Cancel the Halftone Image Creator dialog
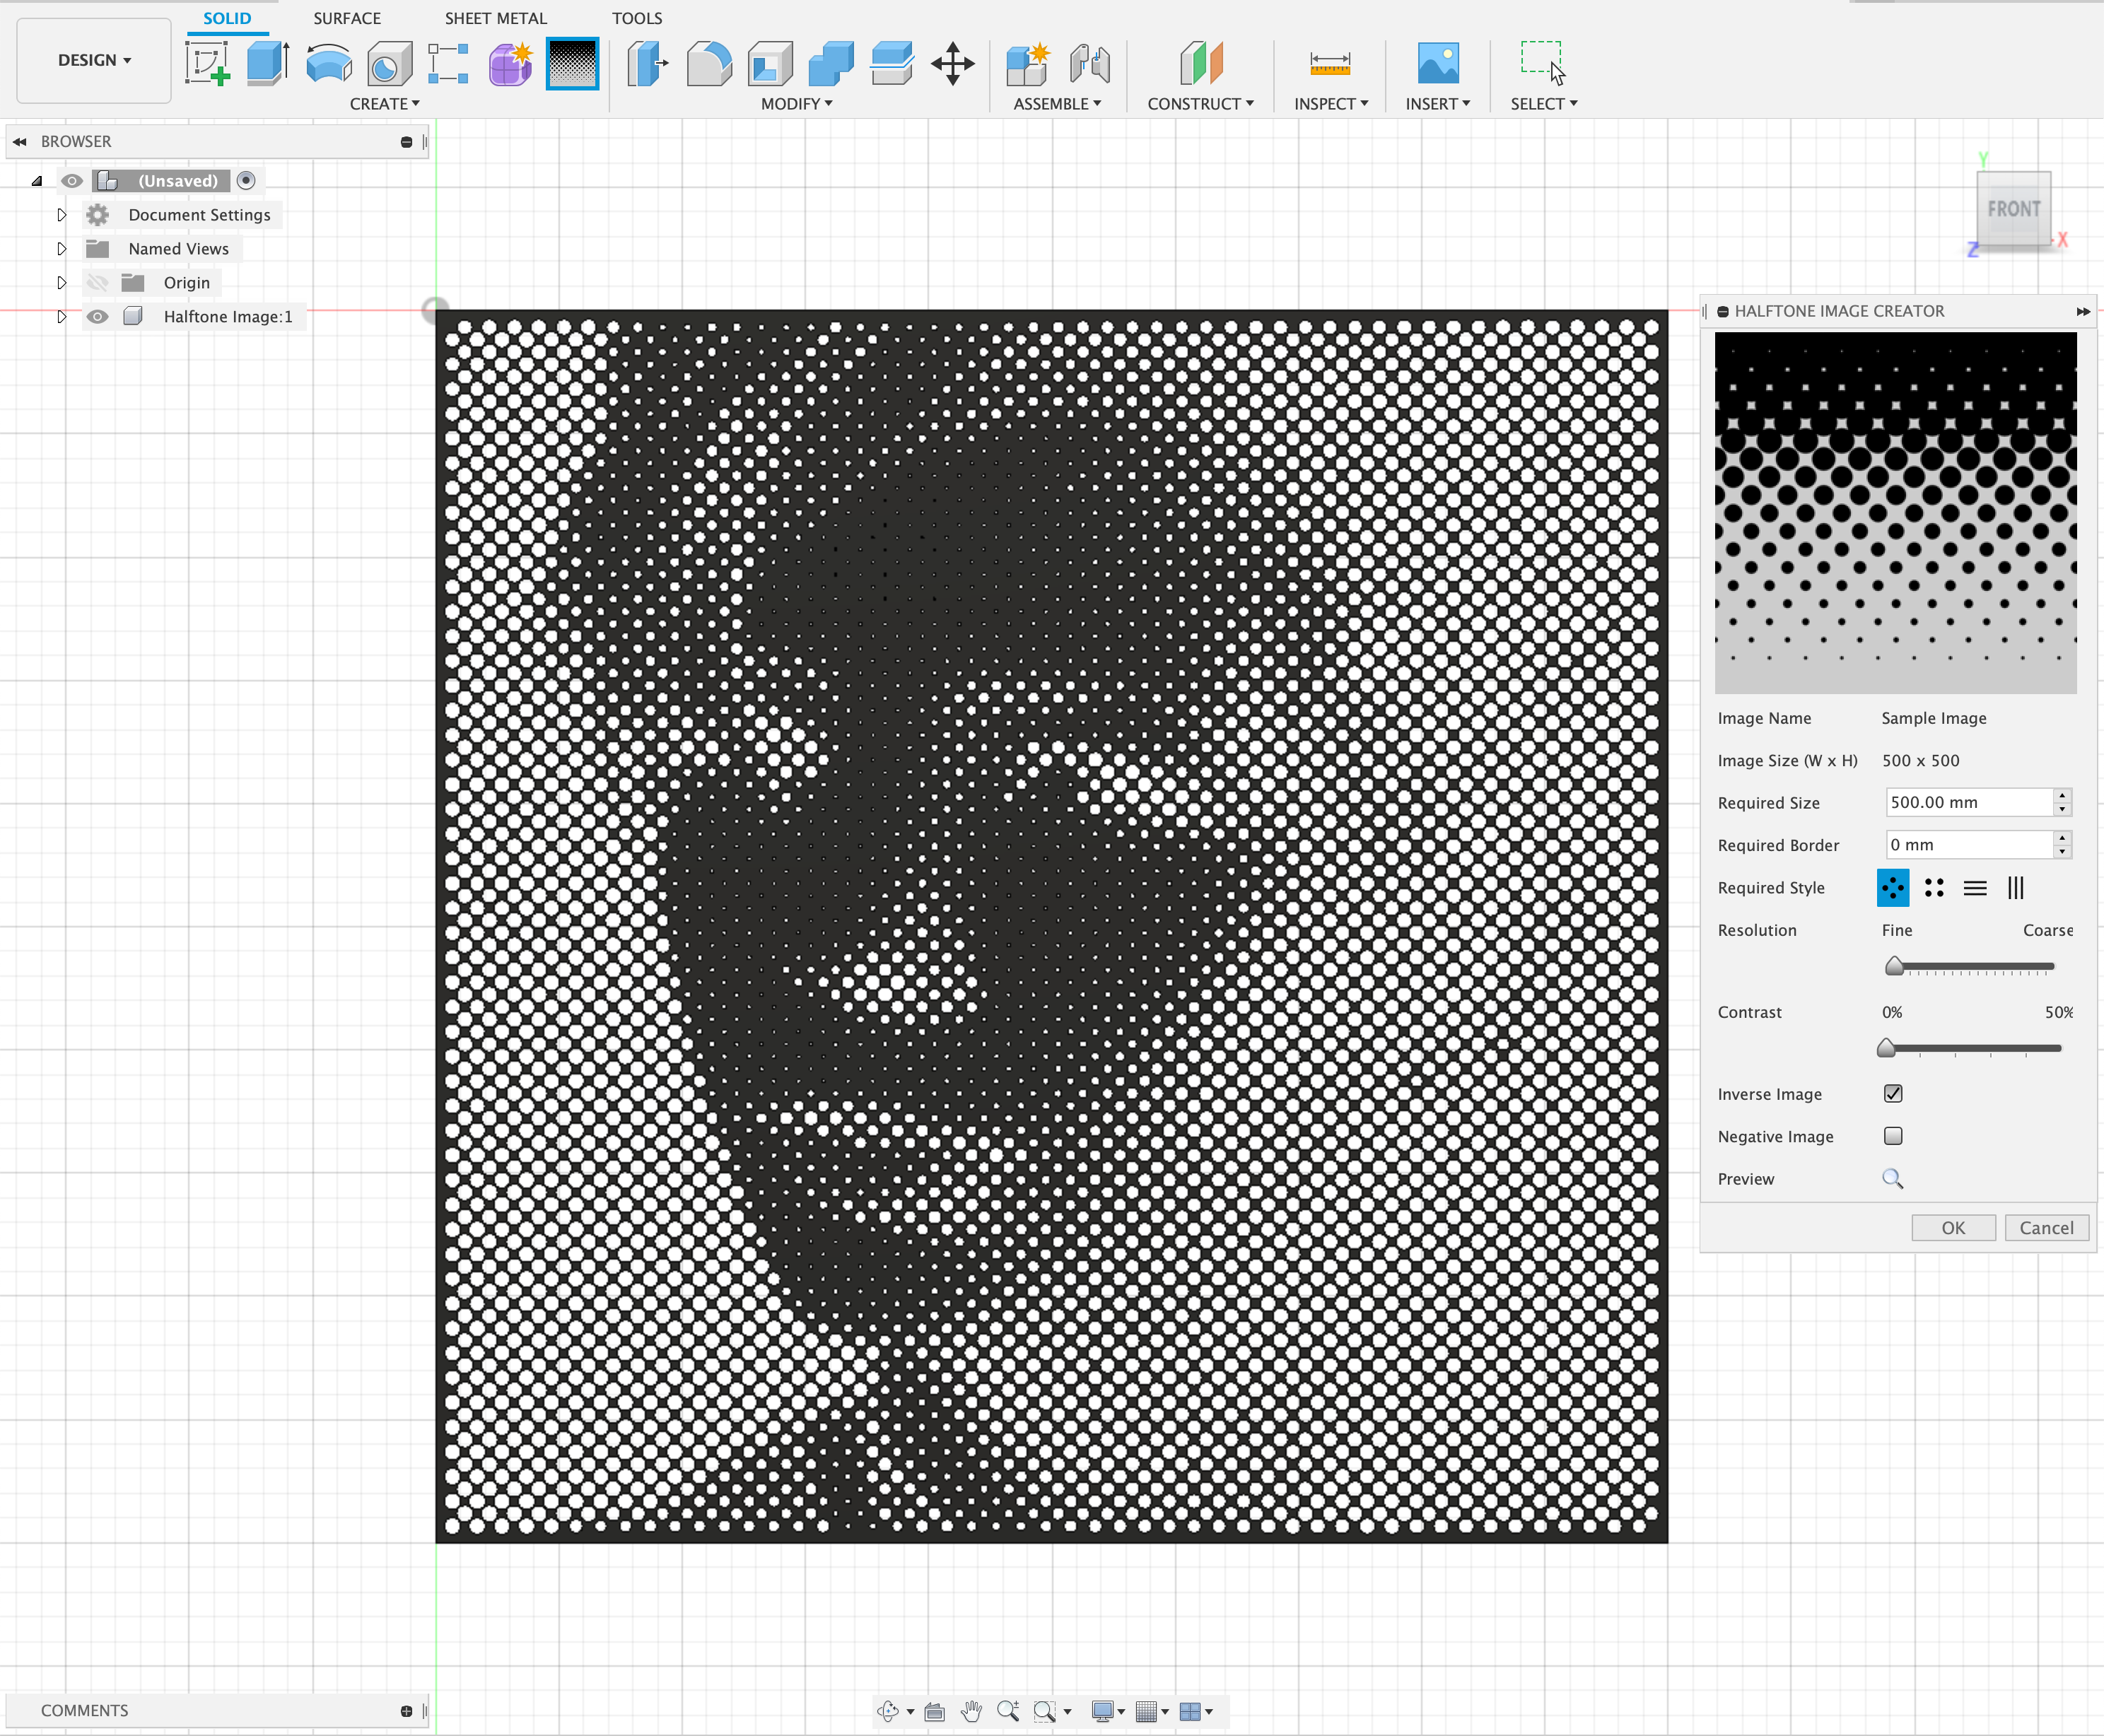2104x1736 pixels. click(x=2045, y=1228)
